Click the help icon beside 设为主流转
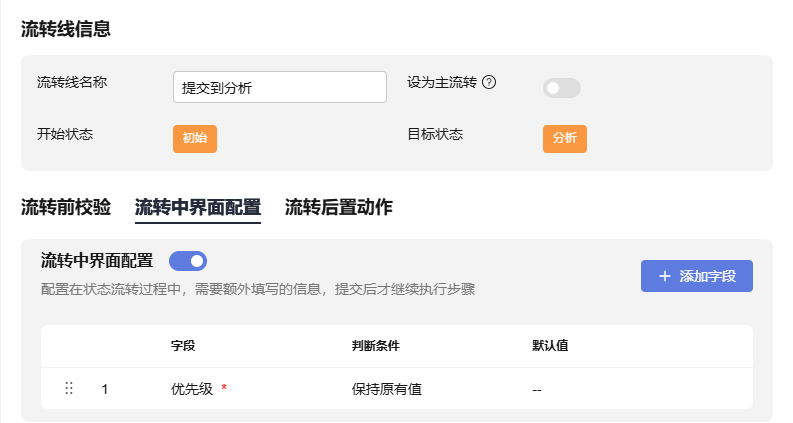This screenshot has height=423, width=793. click(x=489, y=82)
